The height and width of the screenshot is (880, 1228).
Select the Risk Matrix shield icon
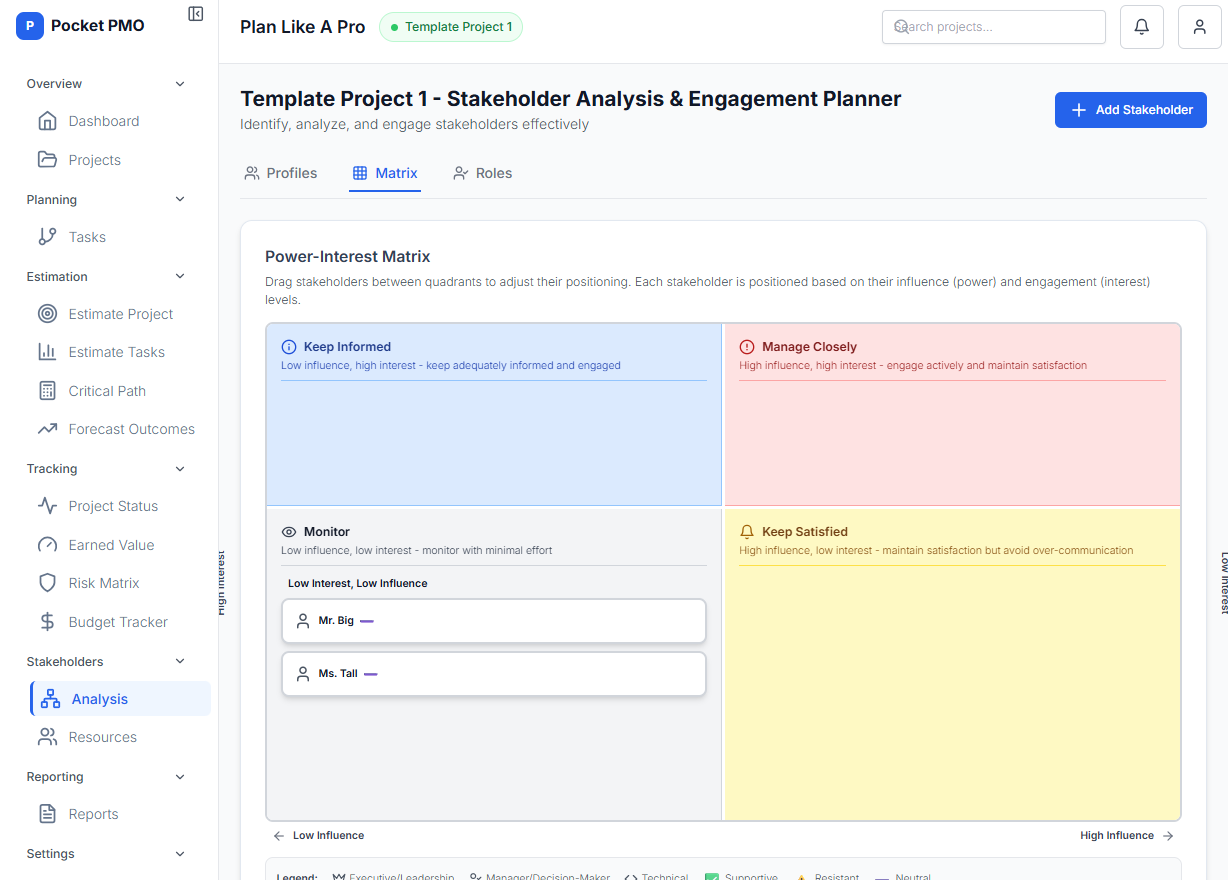click(x=48, y=582)
